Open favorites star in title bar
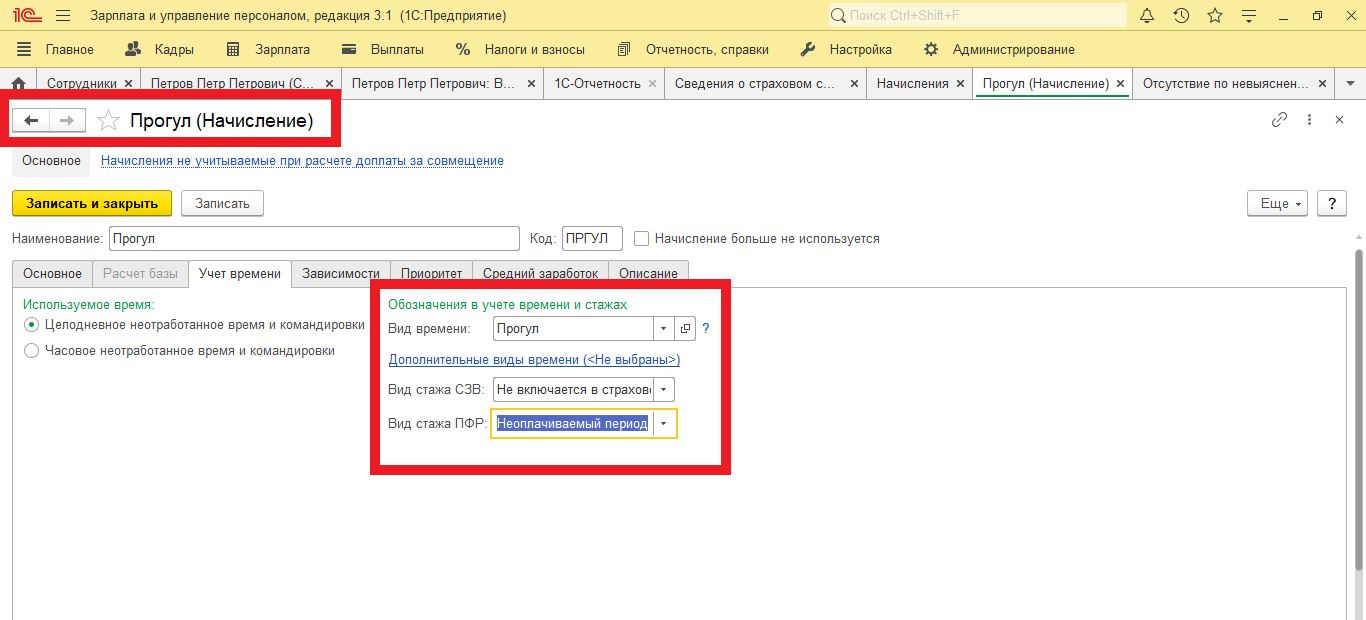Image resolution: width=1366 pixels, height=620 pixels. [1215, 15]
